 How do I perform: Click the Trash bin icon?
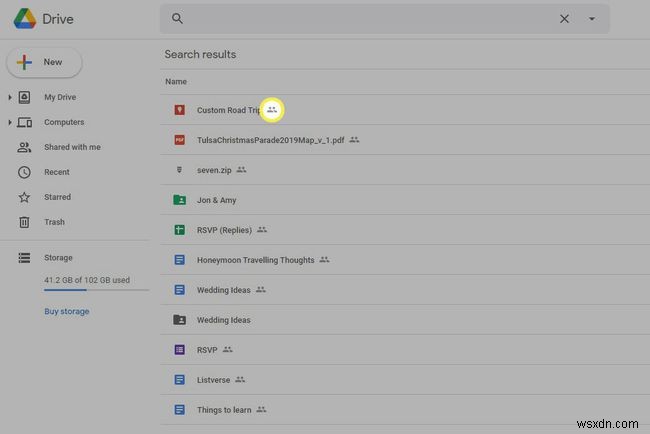click(24, 222)
